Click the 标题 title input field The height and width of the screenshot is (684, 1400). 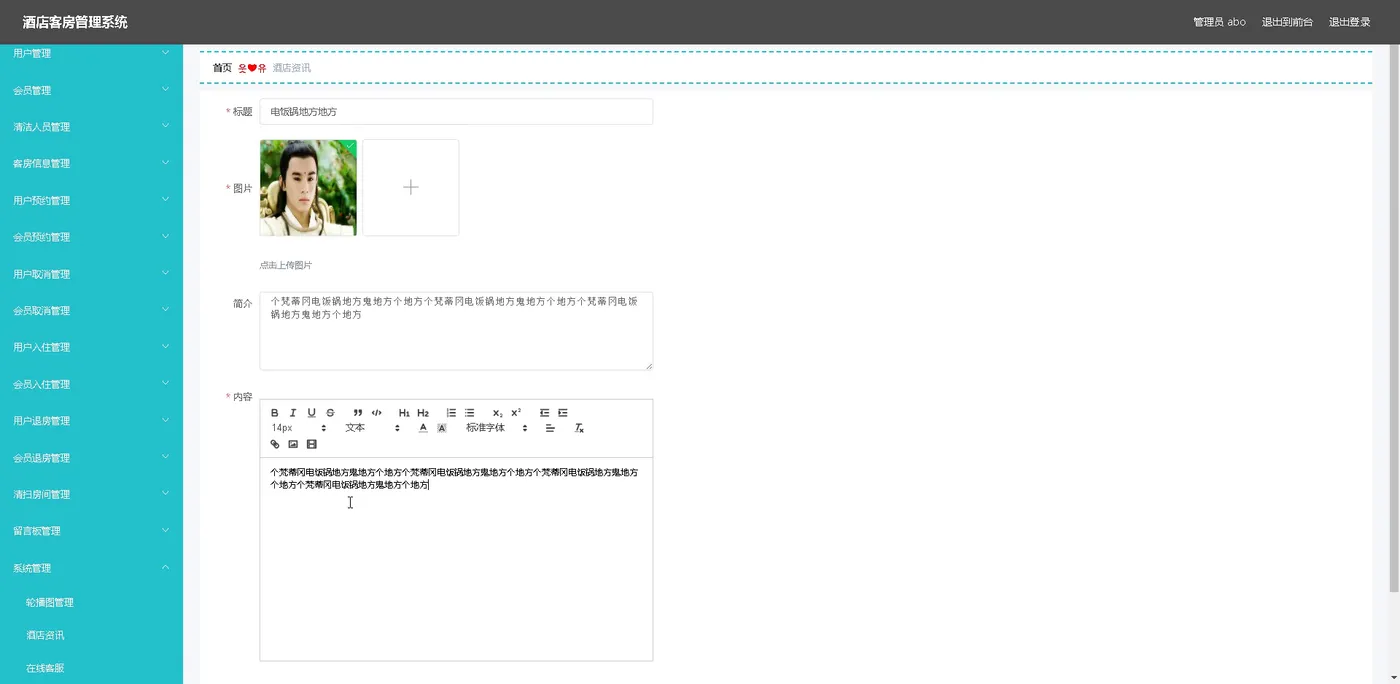click(456, 112)
